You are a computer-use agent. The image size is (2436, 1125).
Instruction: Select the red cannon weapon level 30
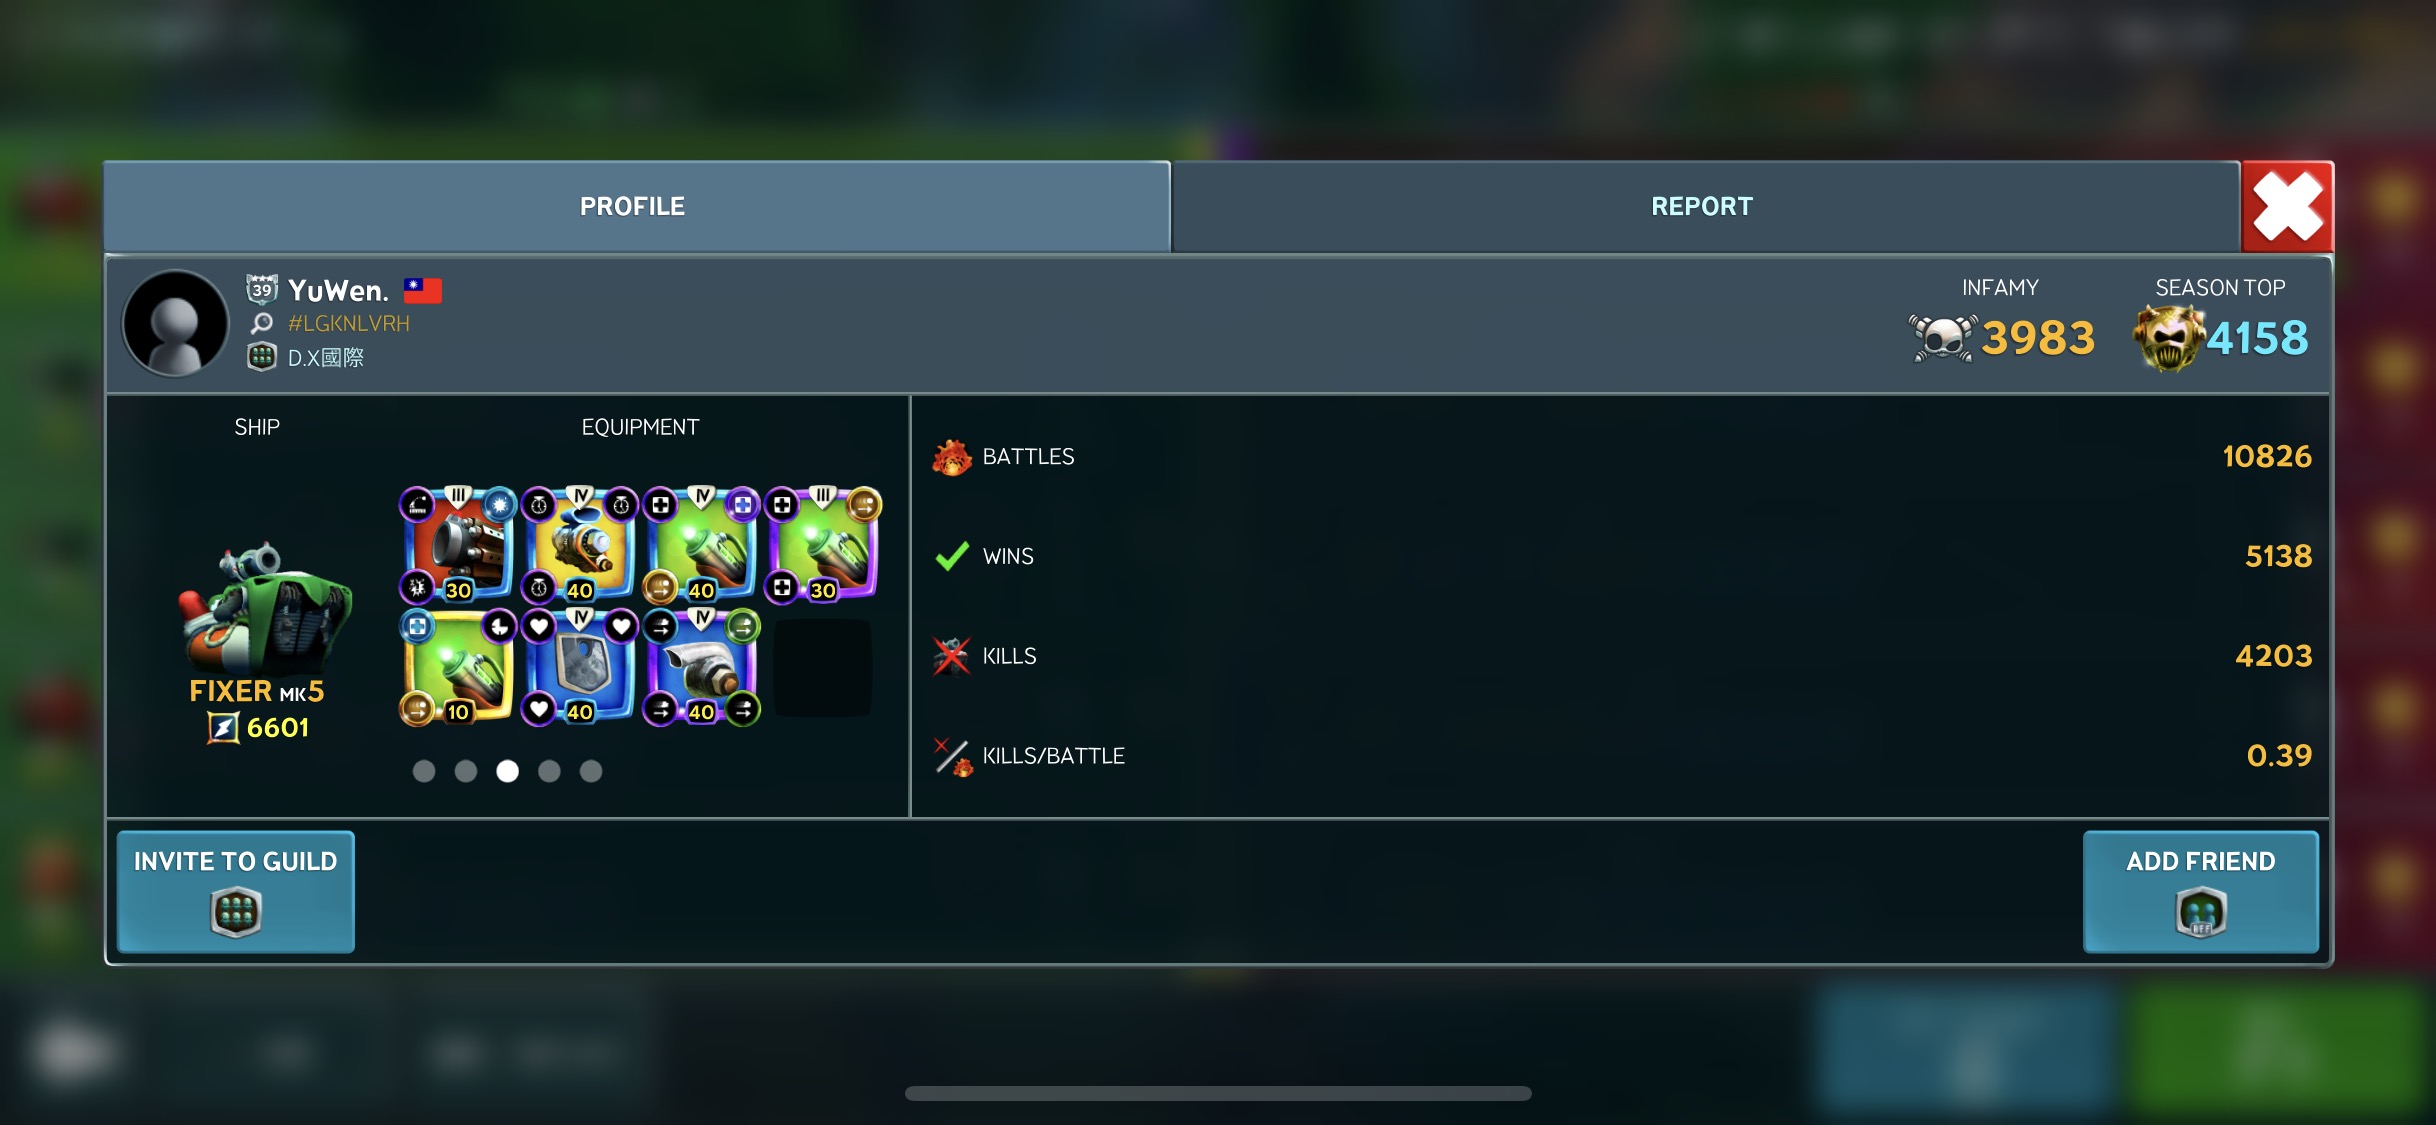click(x=458, y=544)
